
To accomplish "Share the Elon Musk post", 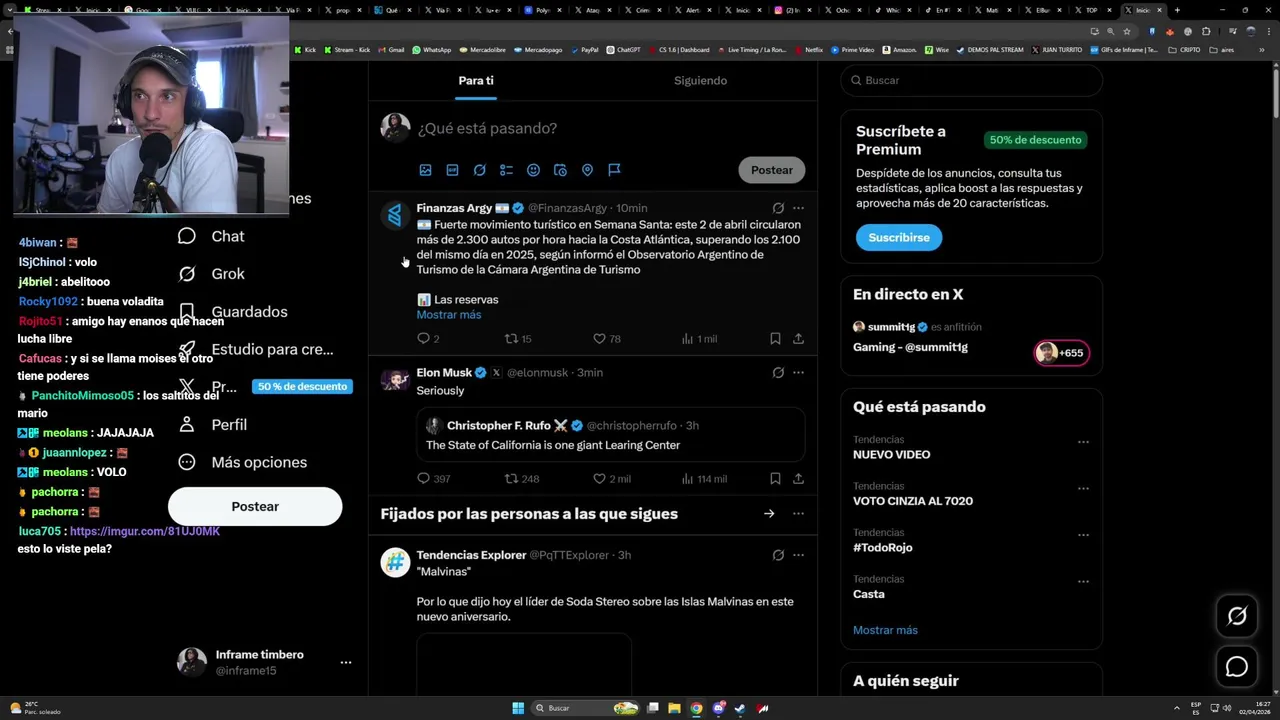I will [x=798, y=479].
